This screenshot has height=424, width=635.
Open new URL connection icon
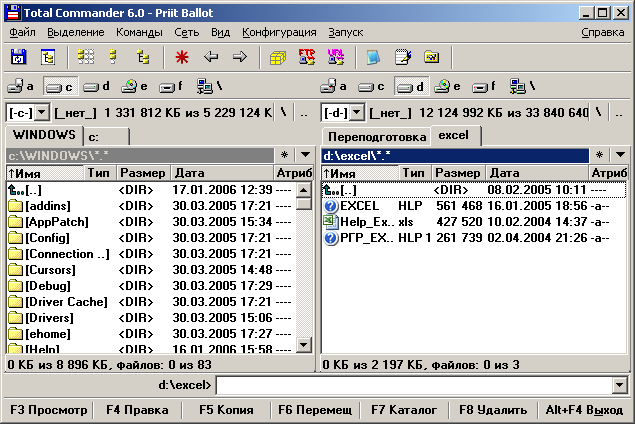click(336, 57)
